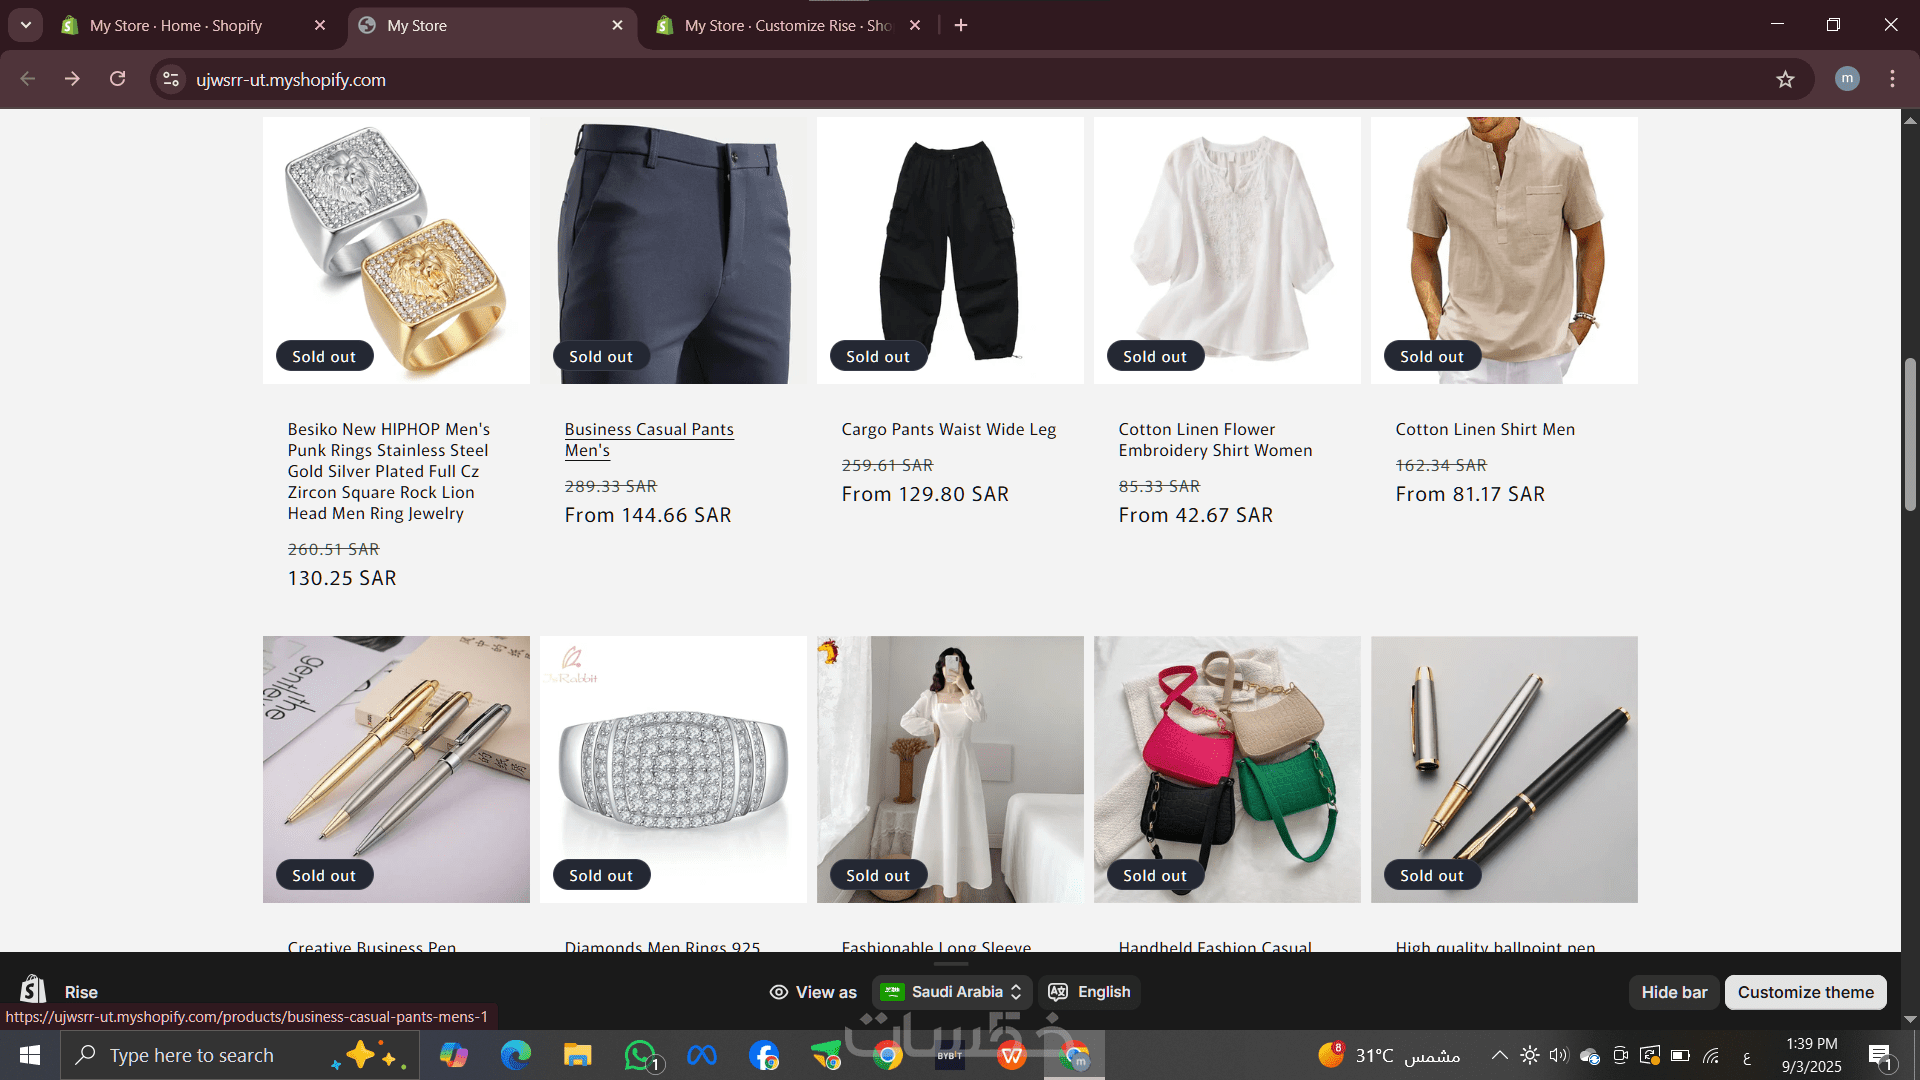This screenshot has height=1080, width=1920.
Task: Click the Shopify bag logo in bottom bar
Action: [x=33, y=990]
